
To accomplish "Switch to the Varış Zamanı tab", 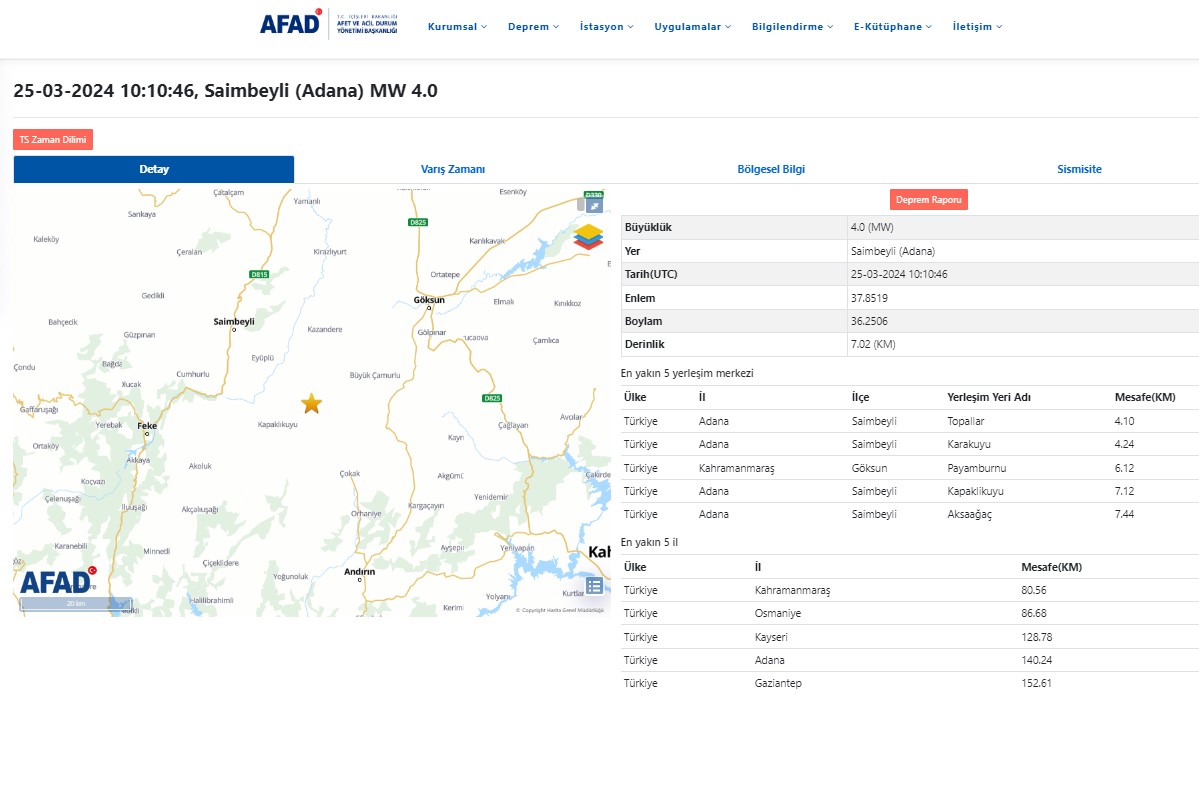I will point(453,170).
